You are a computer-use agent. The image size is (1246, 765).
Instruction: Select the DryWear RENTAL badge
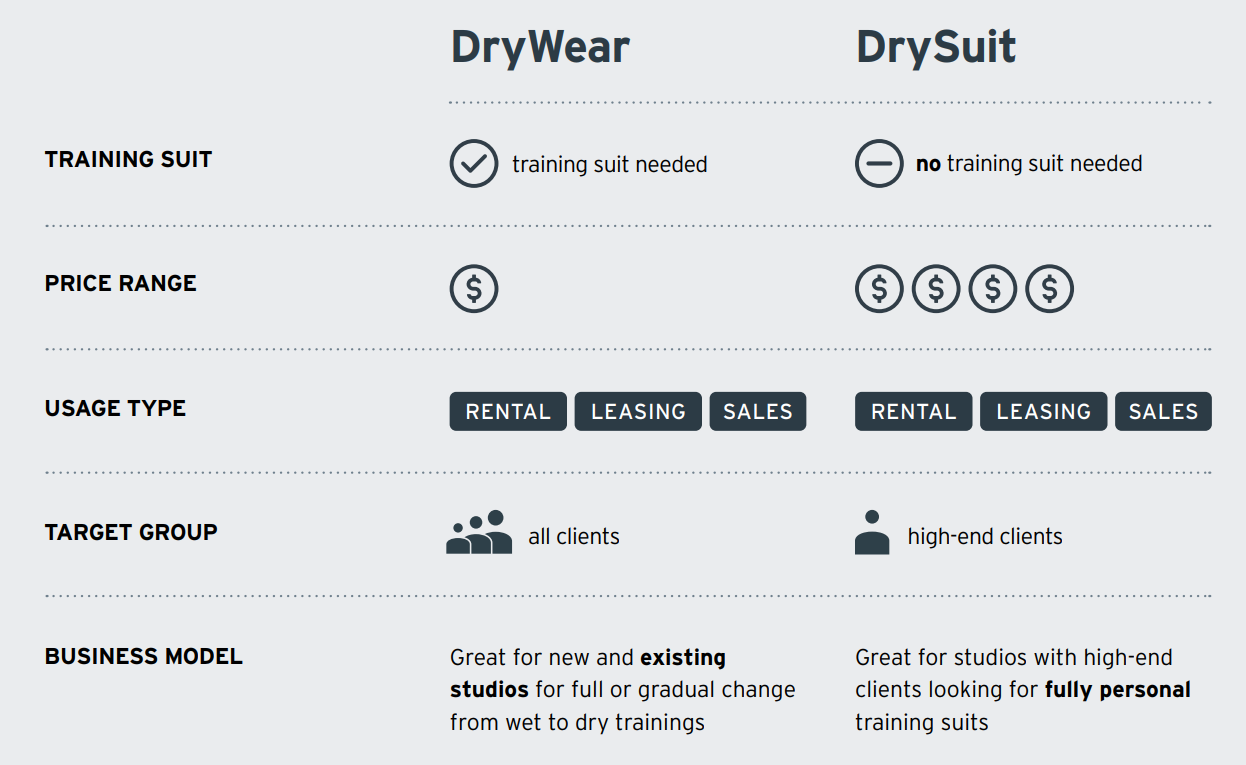[508, 412]
